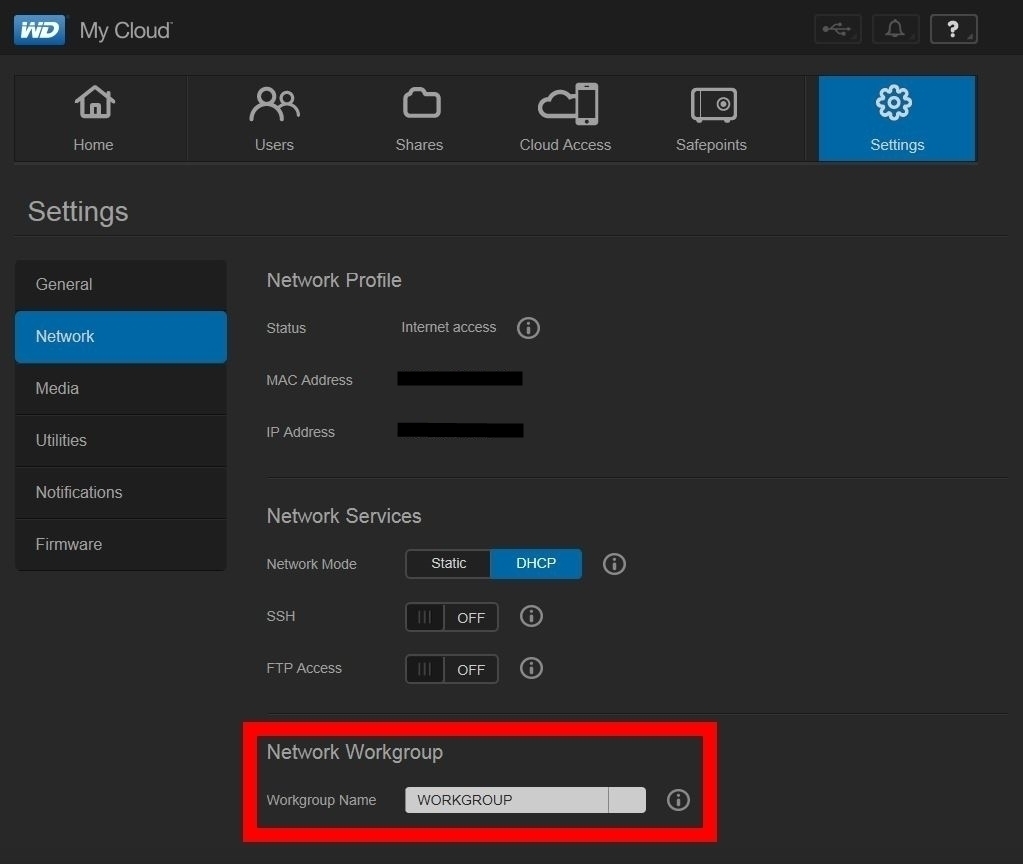This screenshot has height=864, width=1023.
Task: Switch to the Cloud Access tab
Action: tap(565, 119)
